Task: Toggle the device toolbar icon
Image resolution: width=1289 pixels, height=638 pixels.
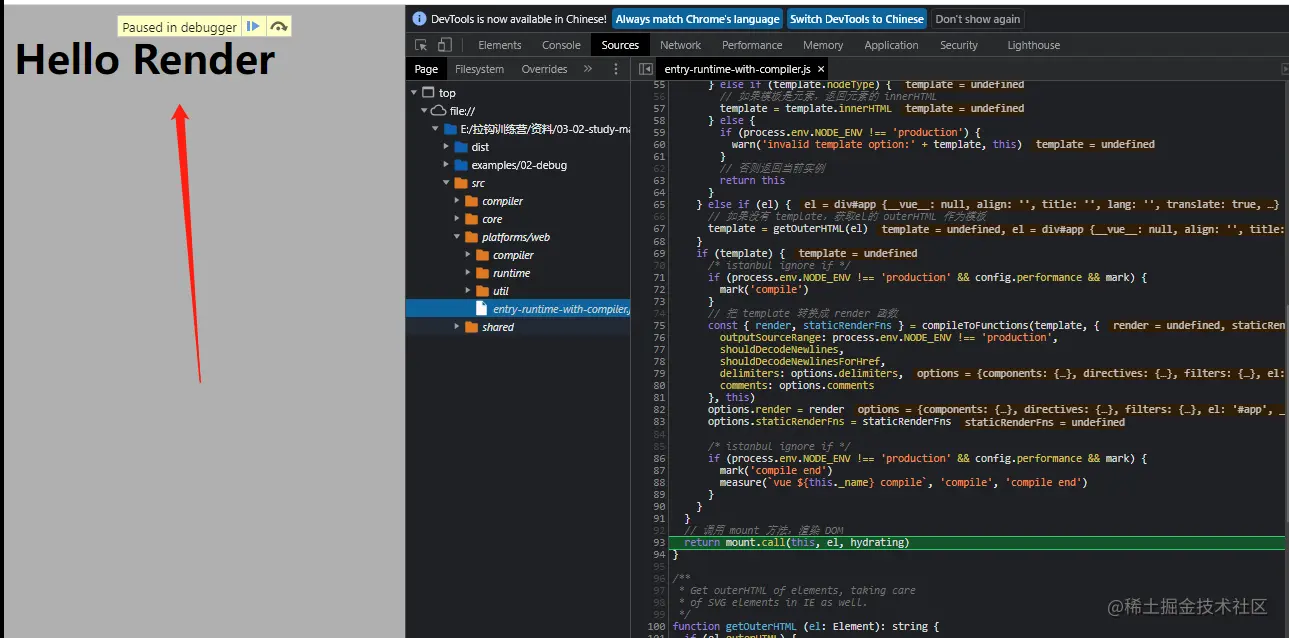Action: tap(445, 45)
